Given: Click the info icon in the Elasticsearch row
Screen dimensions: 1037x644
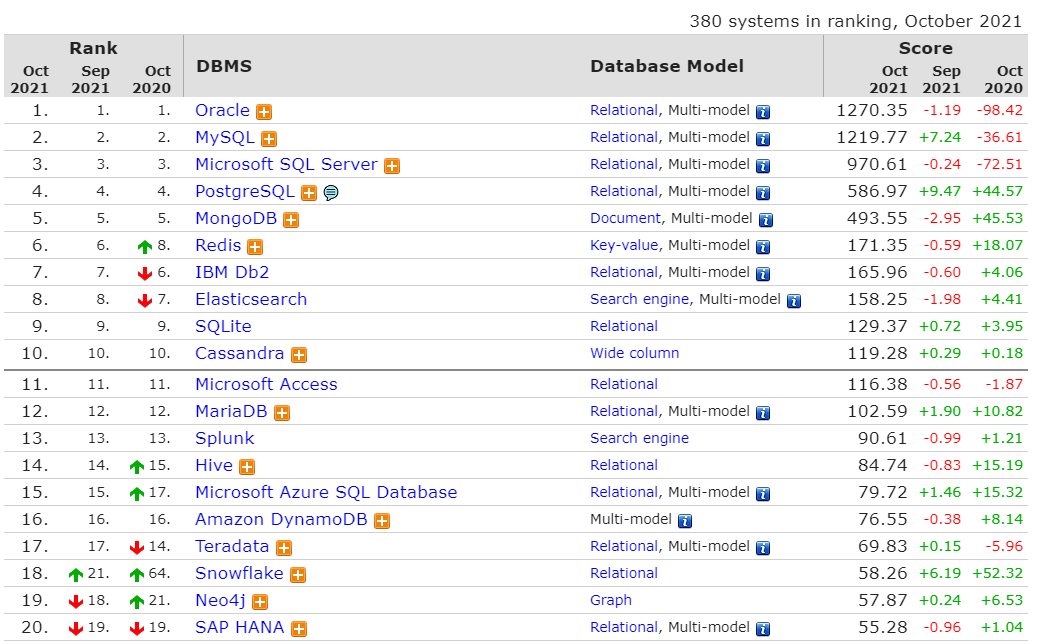Looking at the screenshot, I should tap(794, 302).
